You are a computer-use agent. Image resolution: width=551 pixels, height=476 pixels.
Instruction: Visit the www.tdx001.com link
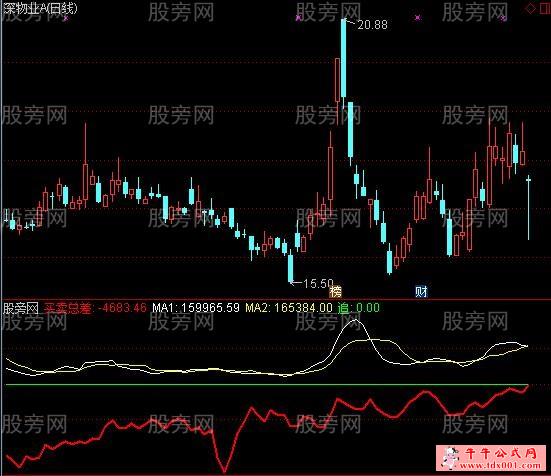click(x=498, y=465)
